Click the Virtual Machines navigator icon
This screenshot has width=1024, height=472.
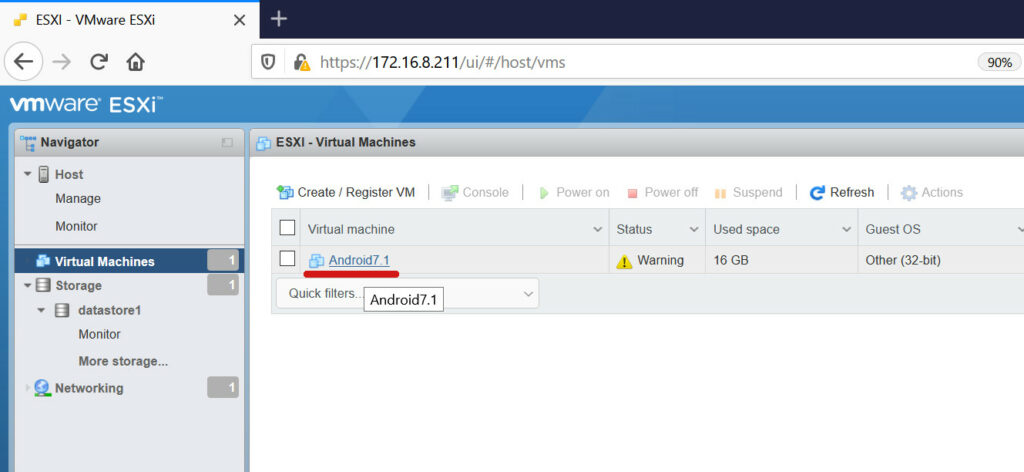43,261
